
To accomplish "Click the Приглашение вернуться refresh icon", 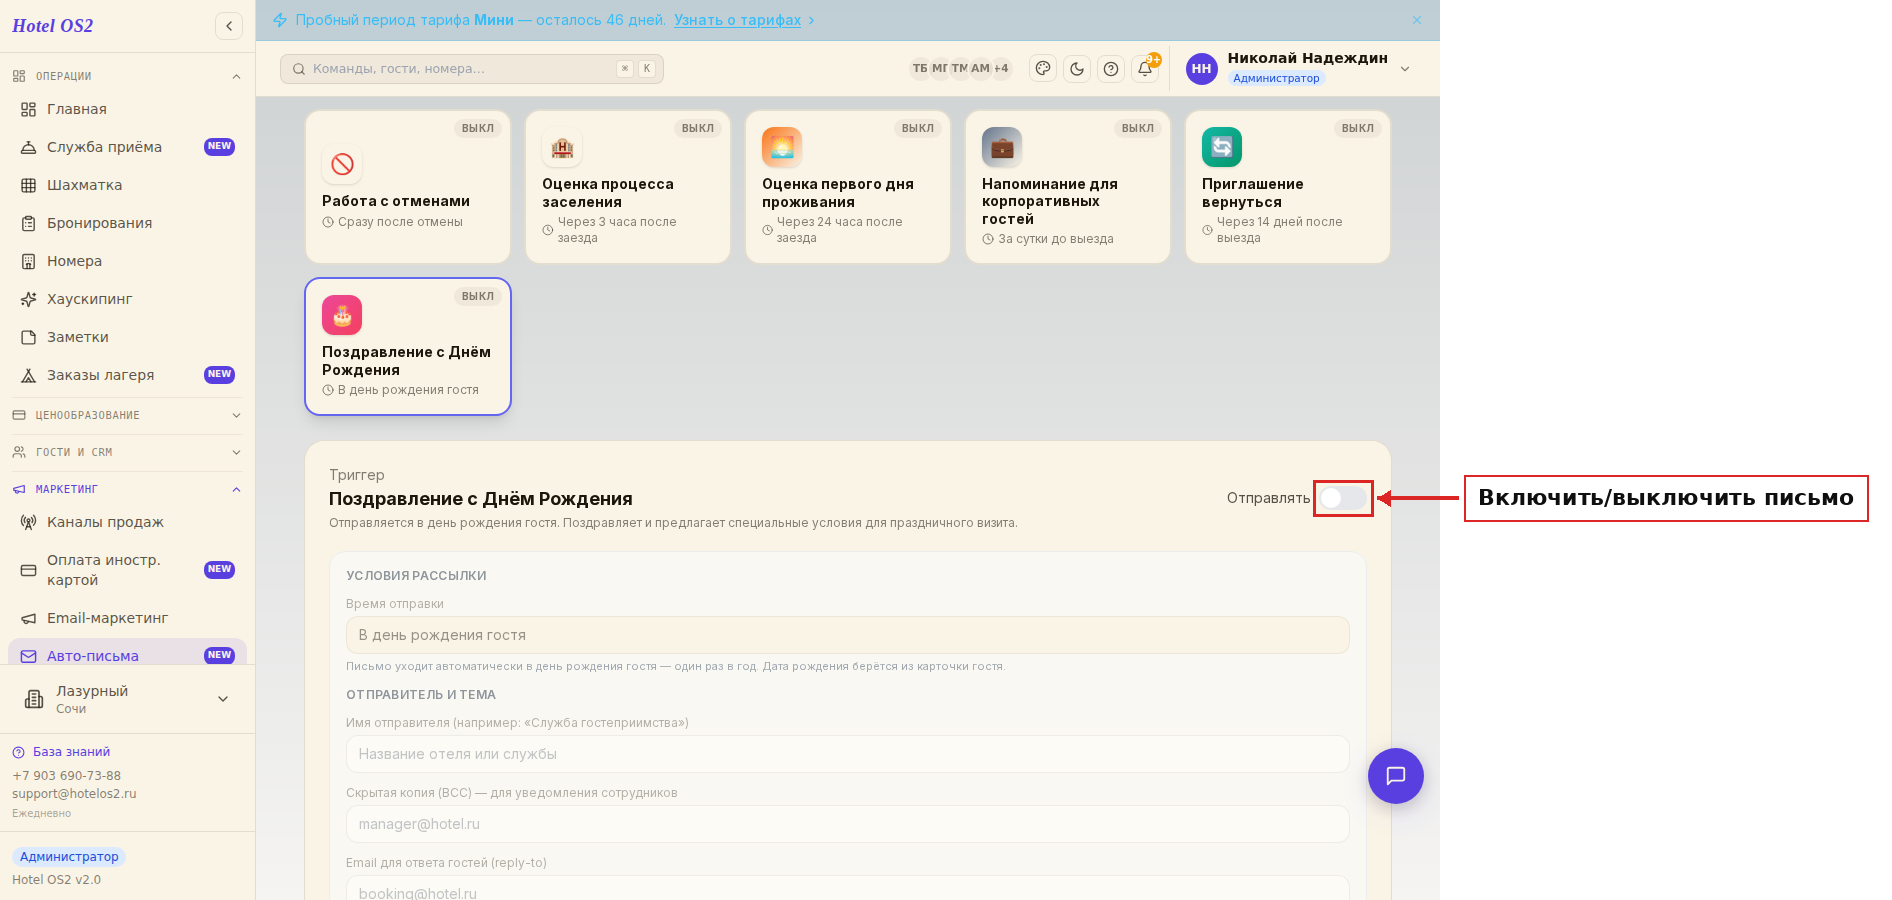I will 1222,147.
